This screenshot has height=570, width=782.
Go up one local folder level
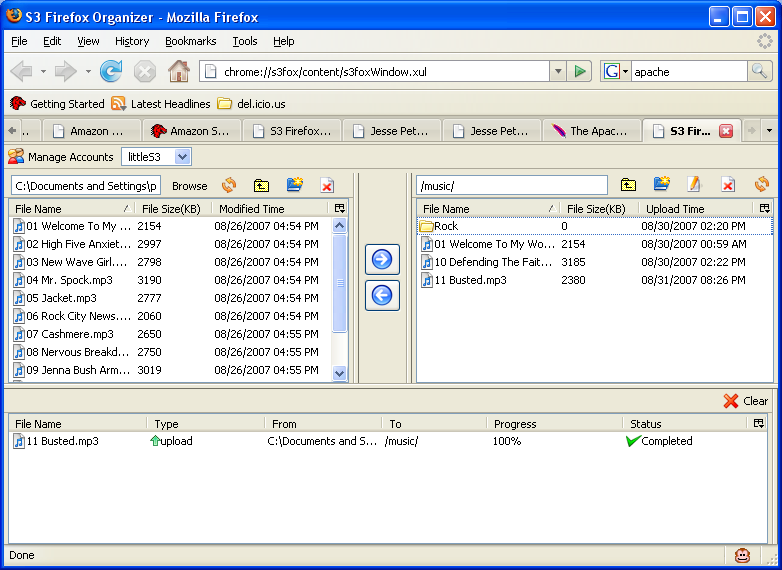pos(261,186)
